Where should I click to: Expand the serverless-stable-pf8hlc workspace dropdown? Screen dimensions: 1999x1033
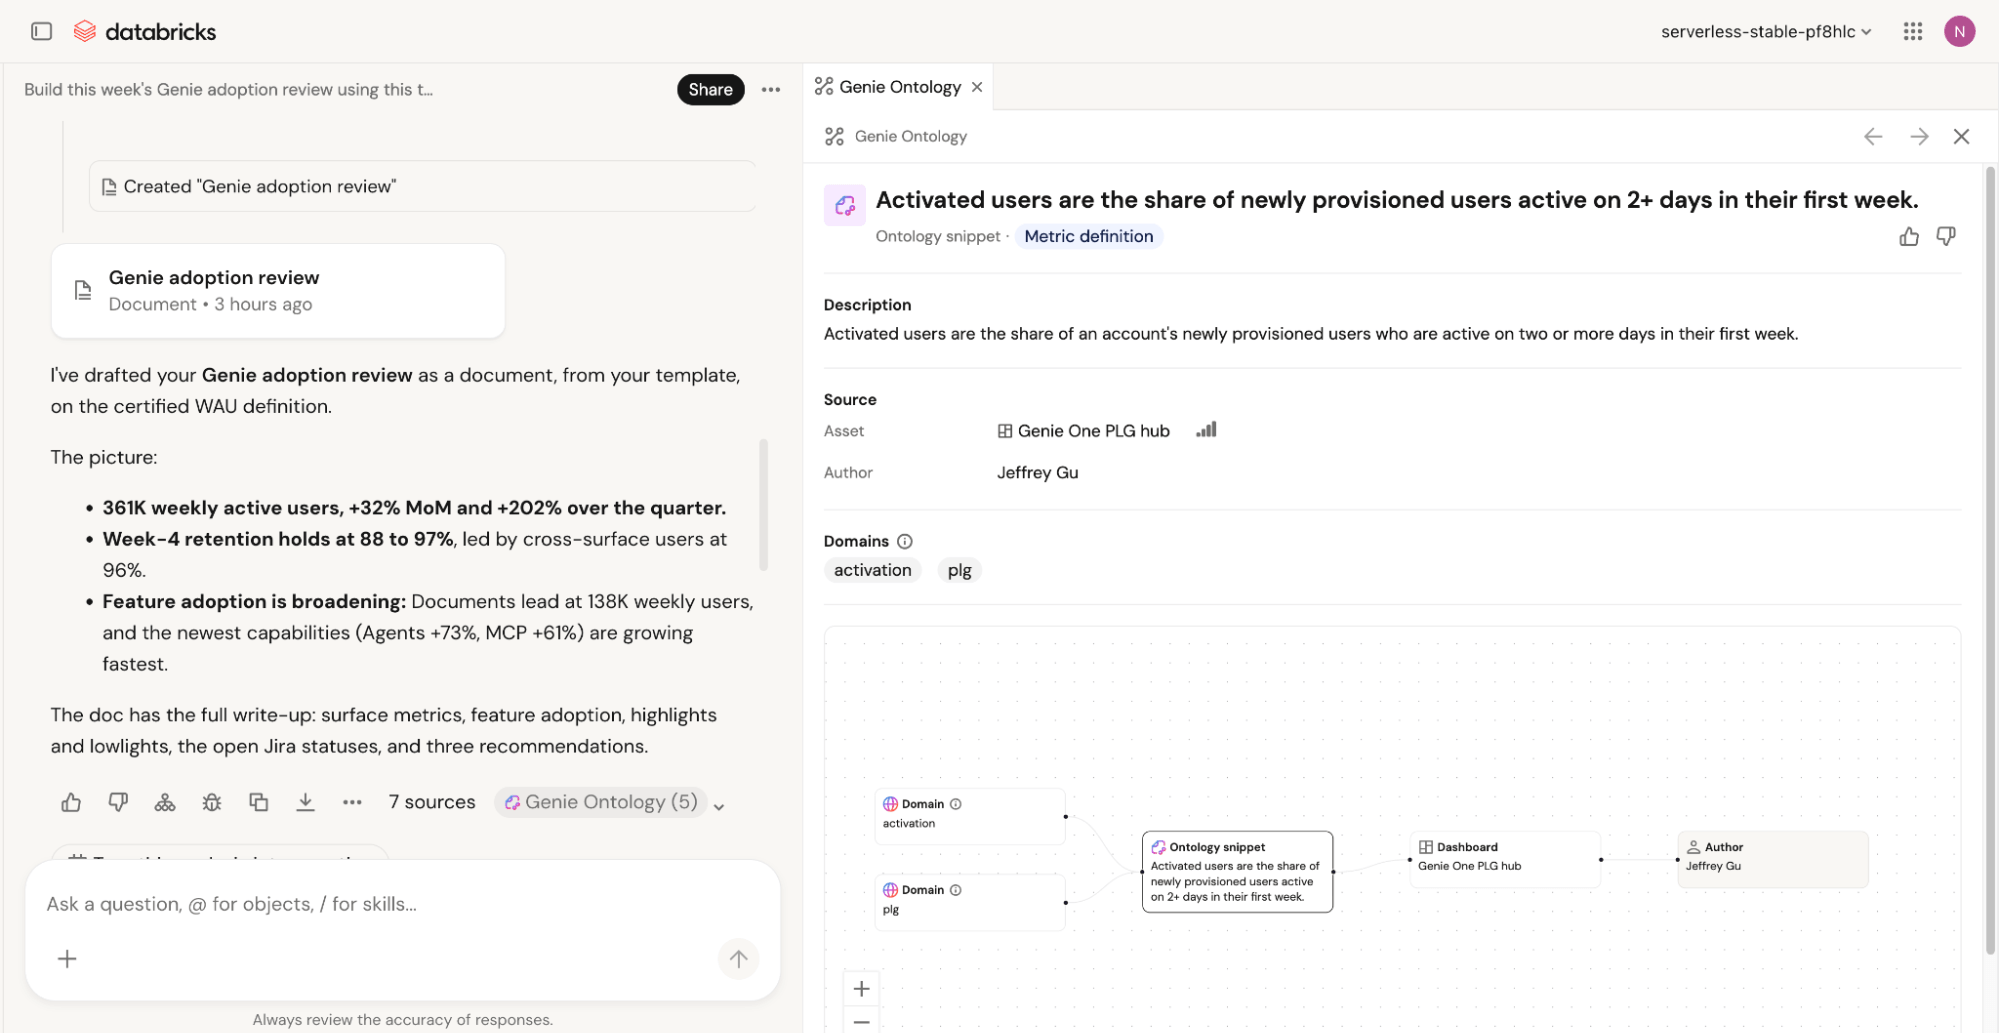pyautogui.click(x=1765, y=31)
